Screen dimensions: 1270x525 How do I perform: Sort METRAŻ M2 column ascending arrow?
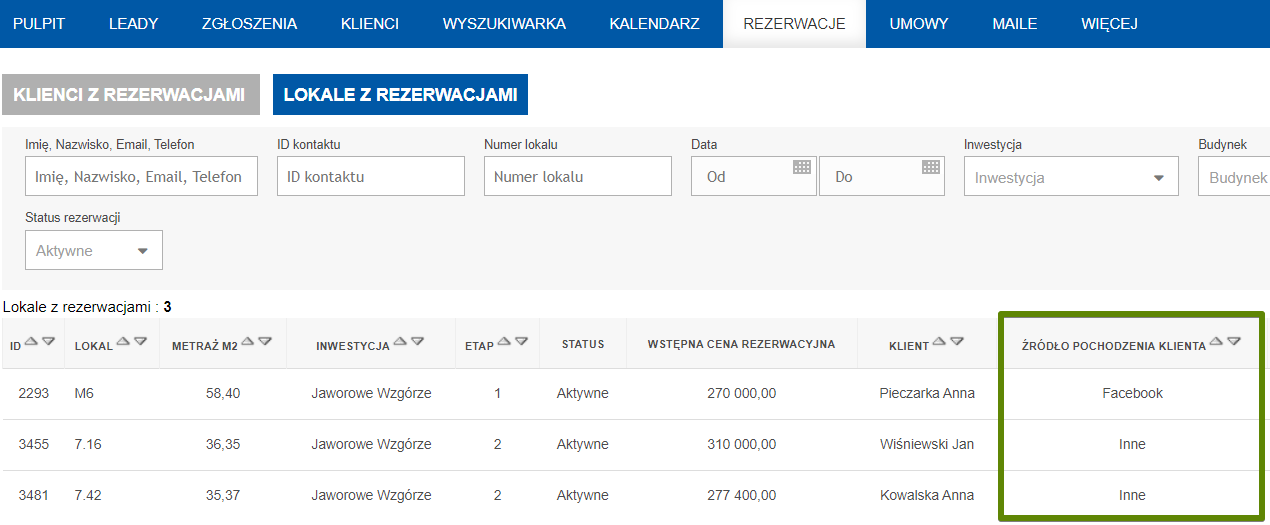pos(247,342)
